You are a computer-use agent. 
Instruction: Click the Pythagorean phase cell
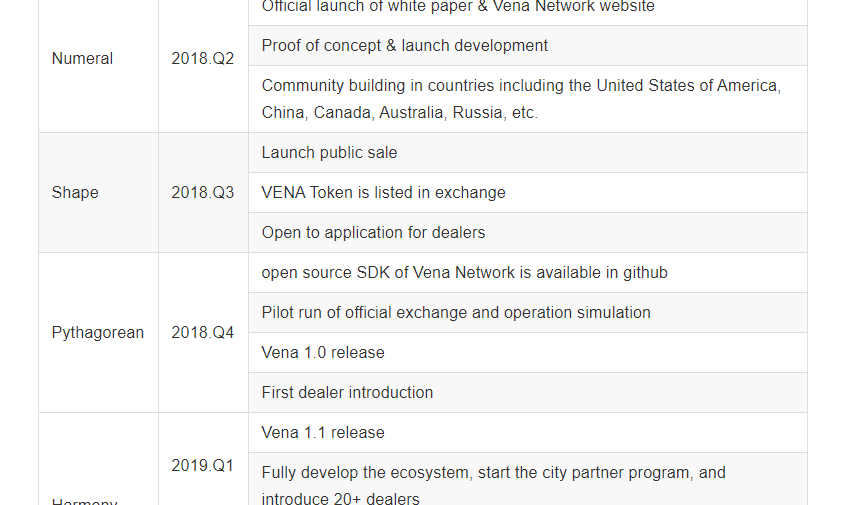click(x=98, y=333)
